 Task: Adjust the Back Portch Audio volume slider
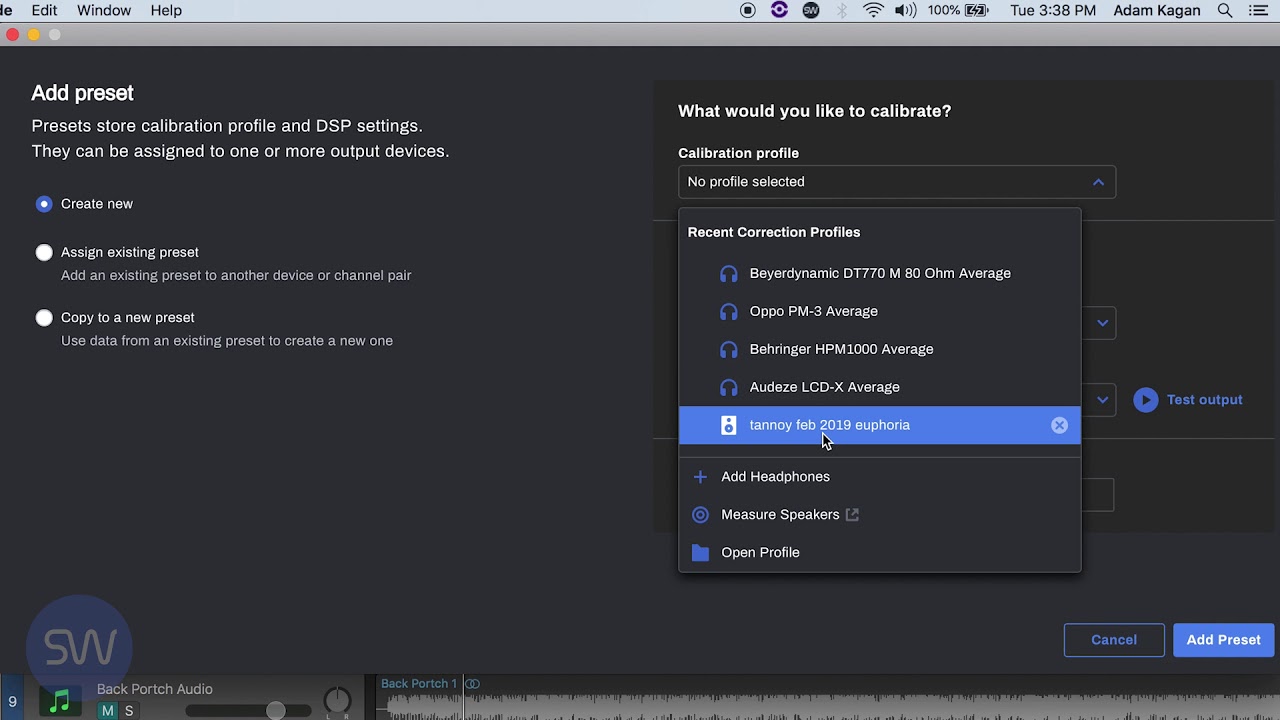coord(275,711)
